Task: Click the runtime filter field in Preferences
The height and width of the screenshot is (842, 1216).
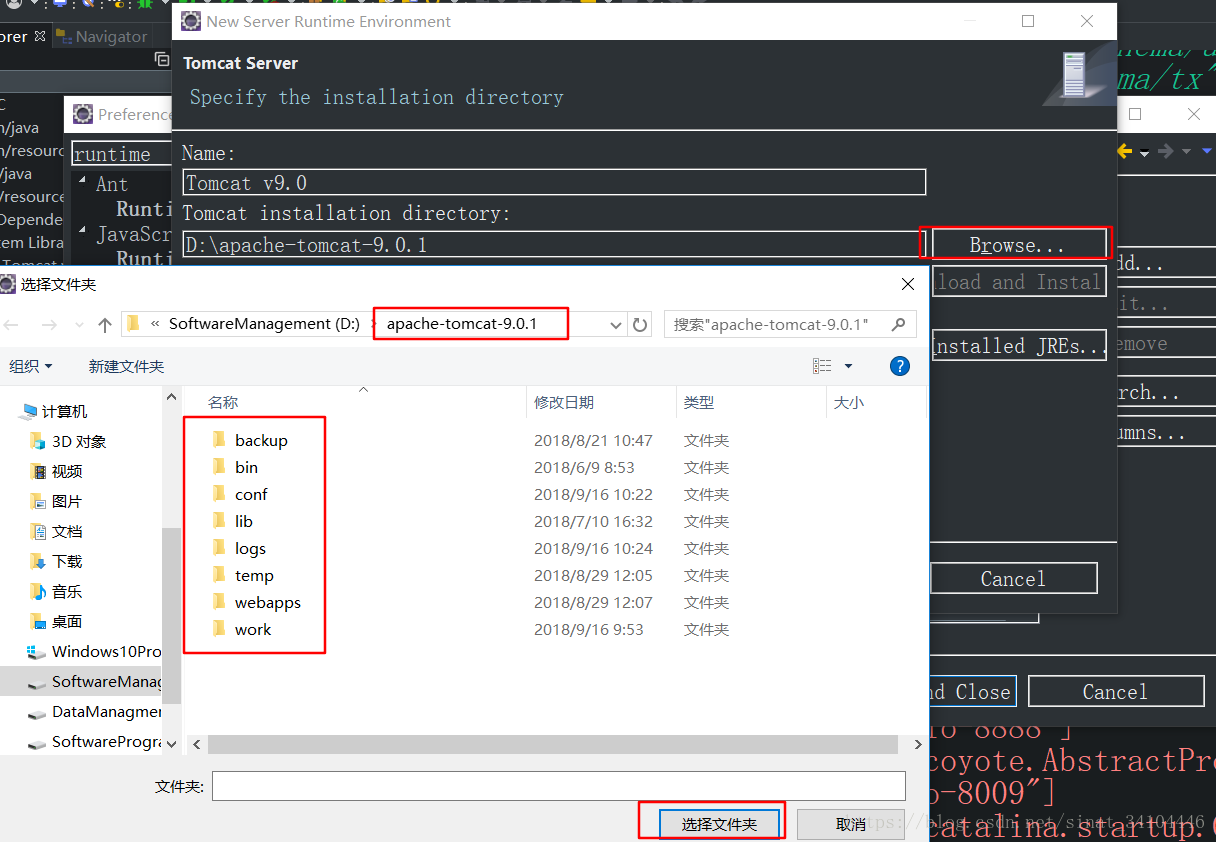Action: point(120,154)
